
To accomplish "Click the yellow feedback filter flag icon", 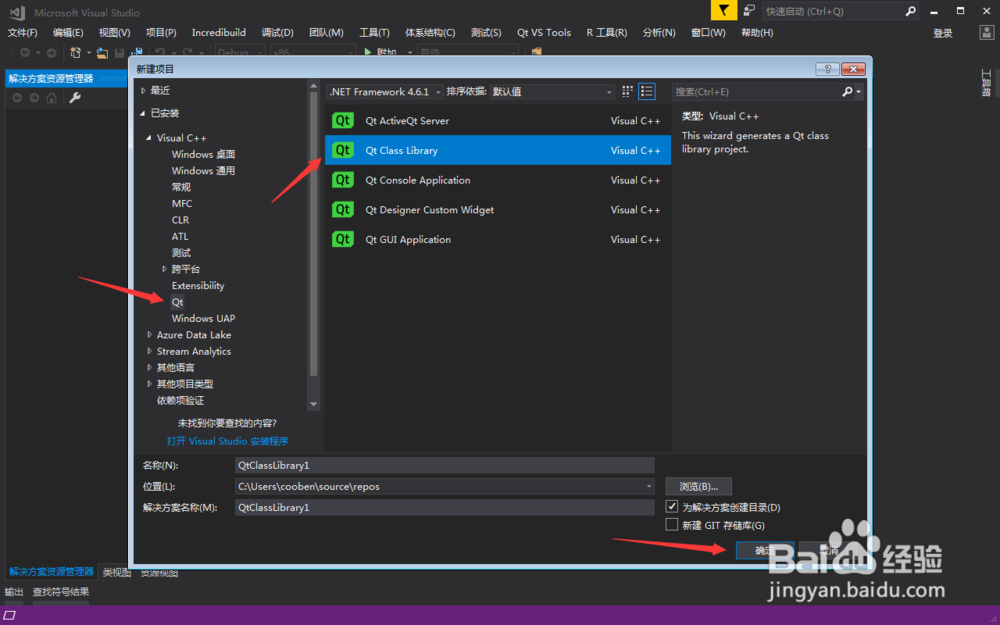I will pos(724,10).
